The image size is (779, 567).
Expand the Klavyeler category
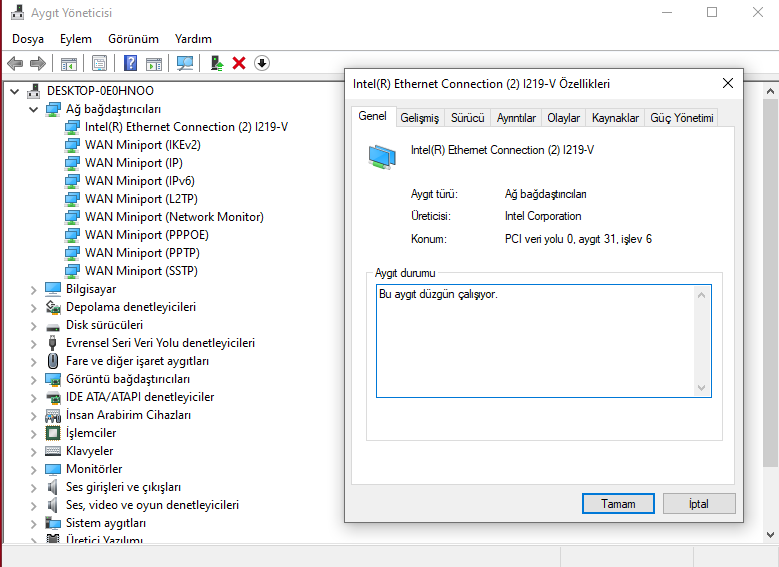pyautogui.click(x=33, y=452)
